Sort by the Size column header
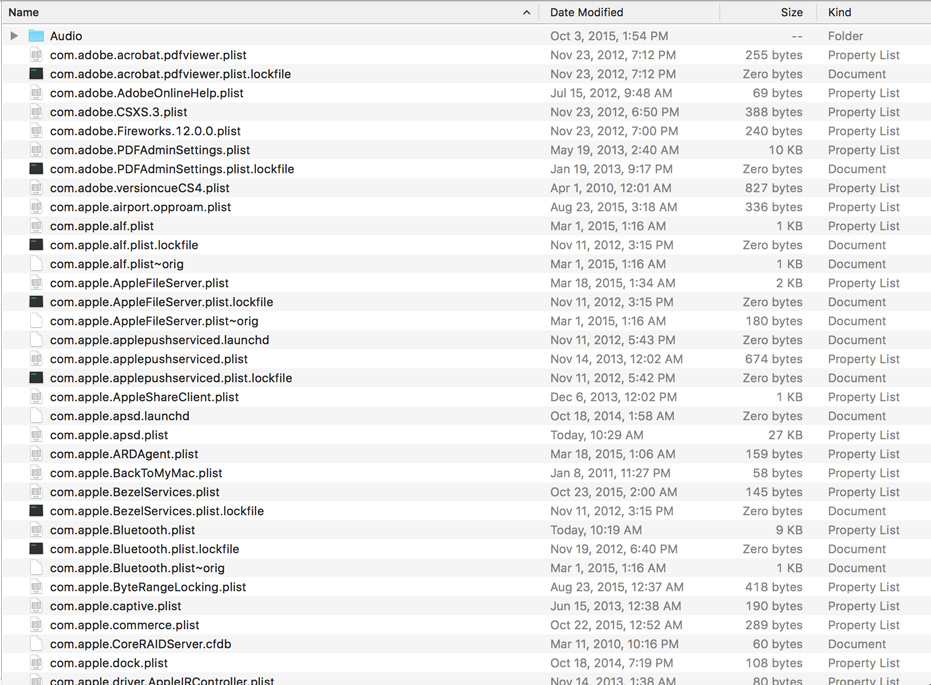Image resolution: width=931 pixels, height=685 pixels. click(x=791, y=12)
